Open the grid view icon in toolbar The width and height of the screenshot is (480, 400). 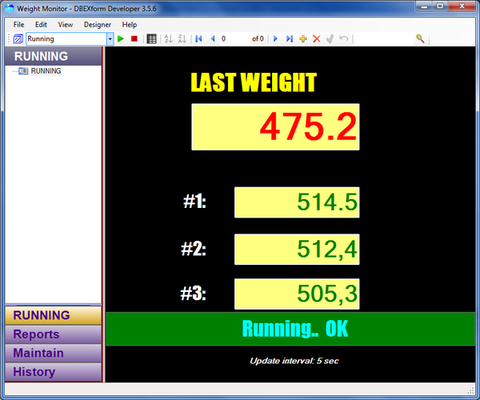(x=152, y=39)
